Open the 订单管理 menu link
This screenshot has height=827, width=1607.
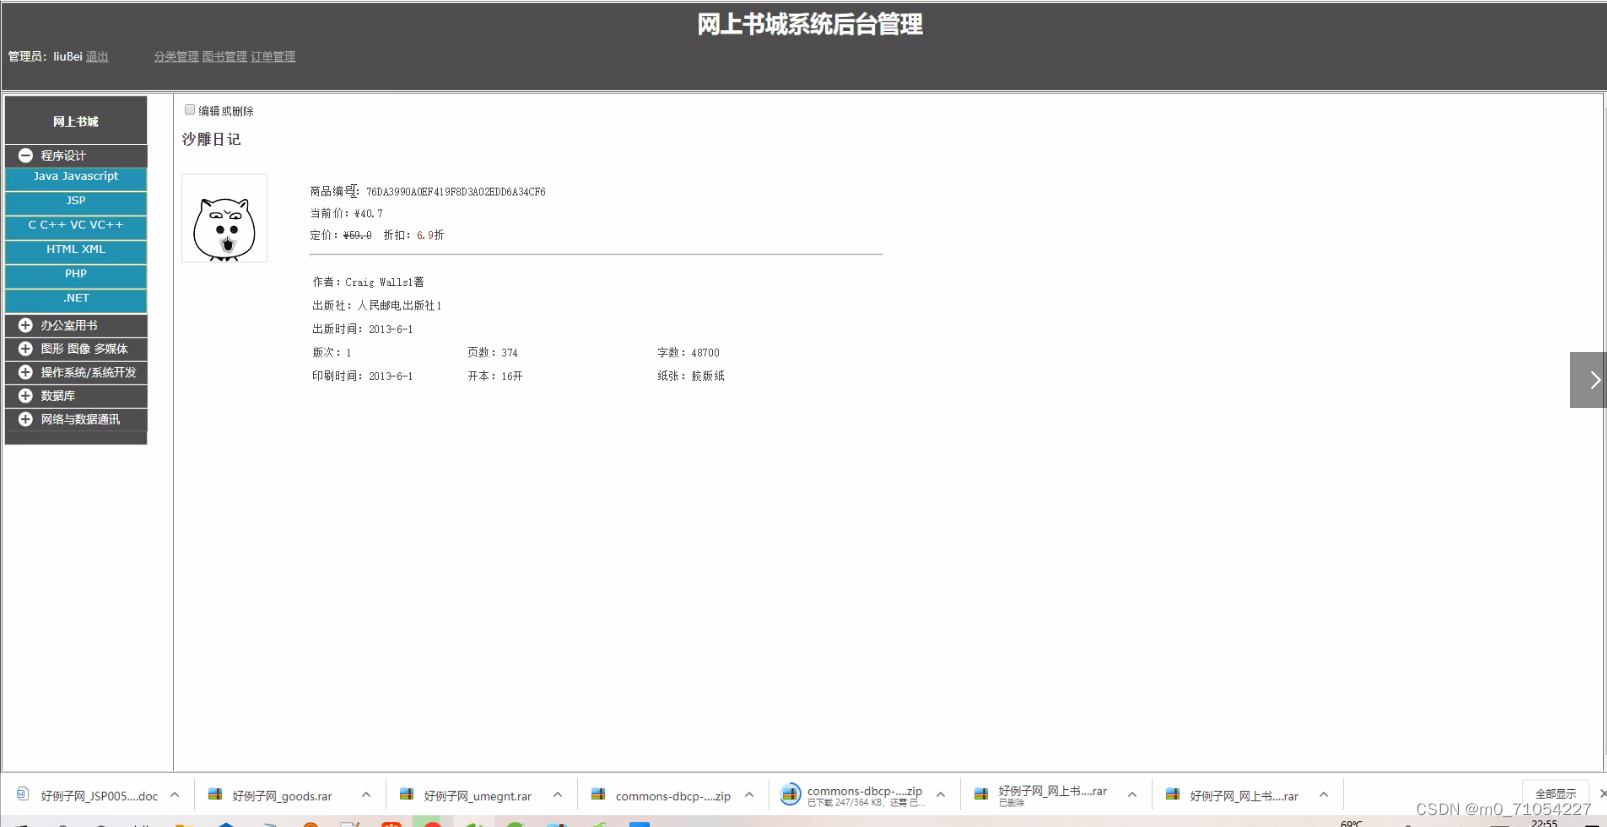(273, 57)
